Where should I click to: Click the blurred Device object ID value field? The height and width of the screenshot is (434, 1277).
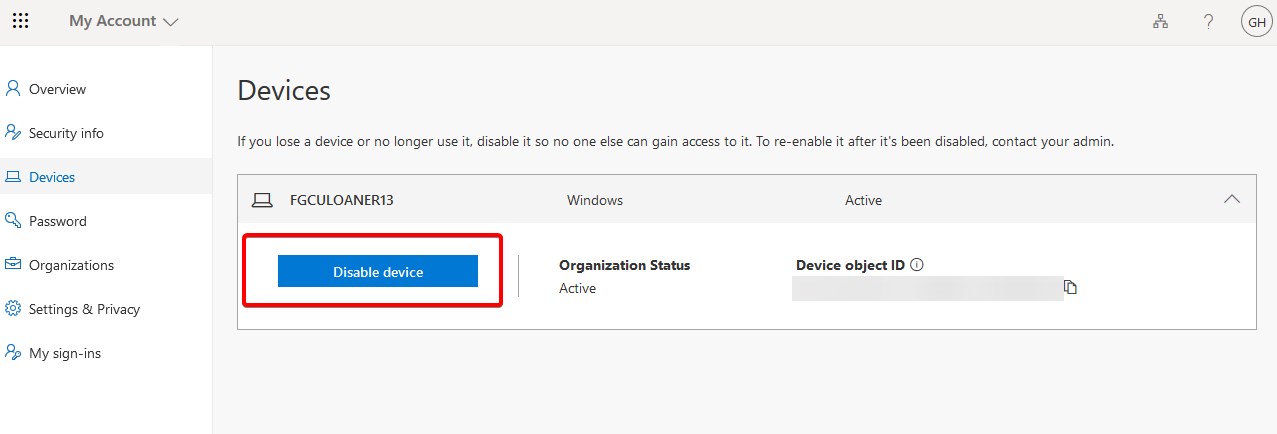[927, 289]
